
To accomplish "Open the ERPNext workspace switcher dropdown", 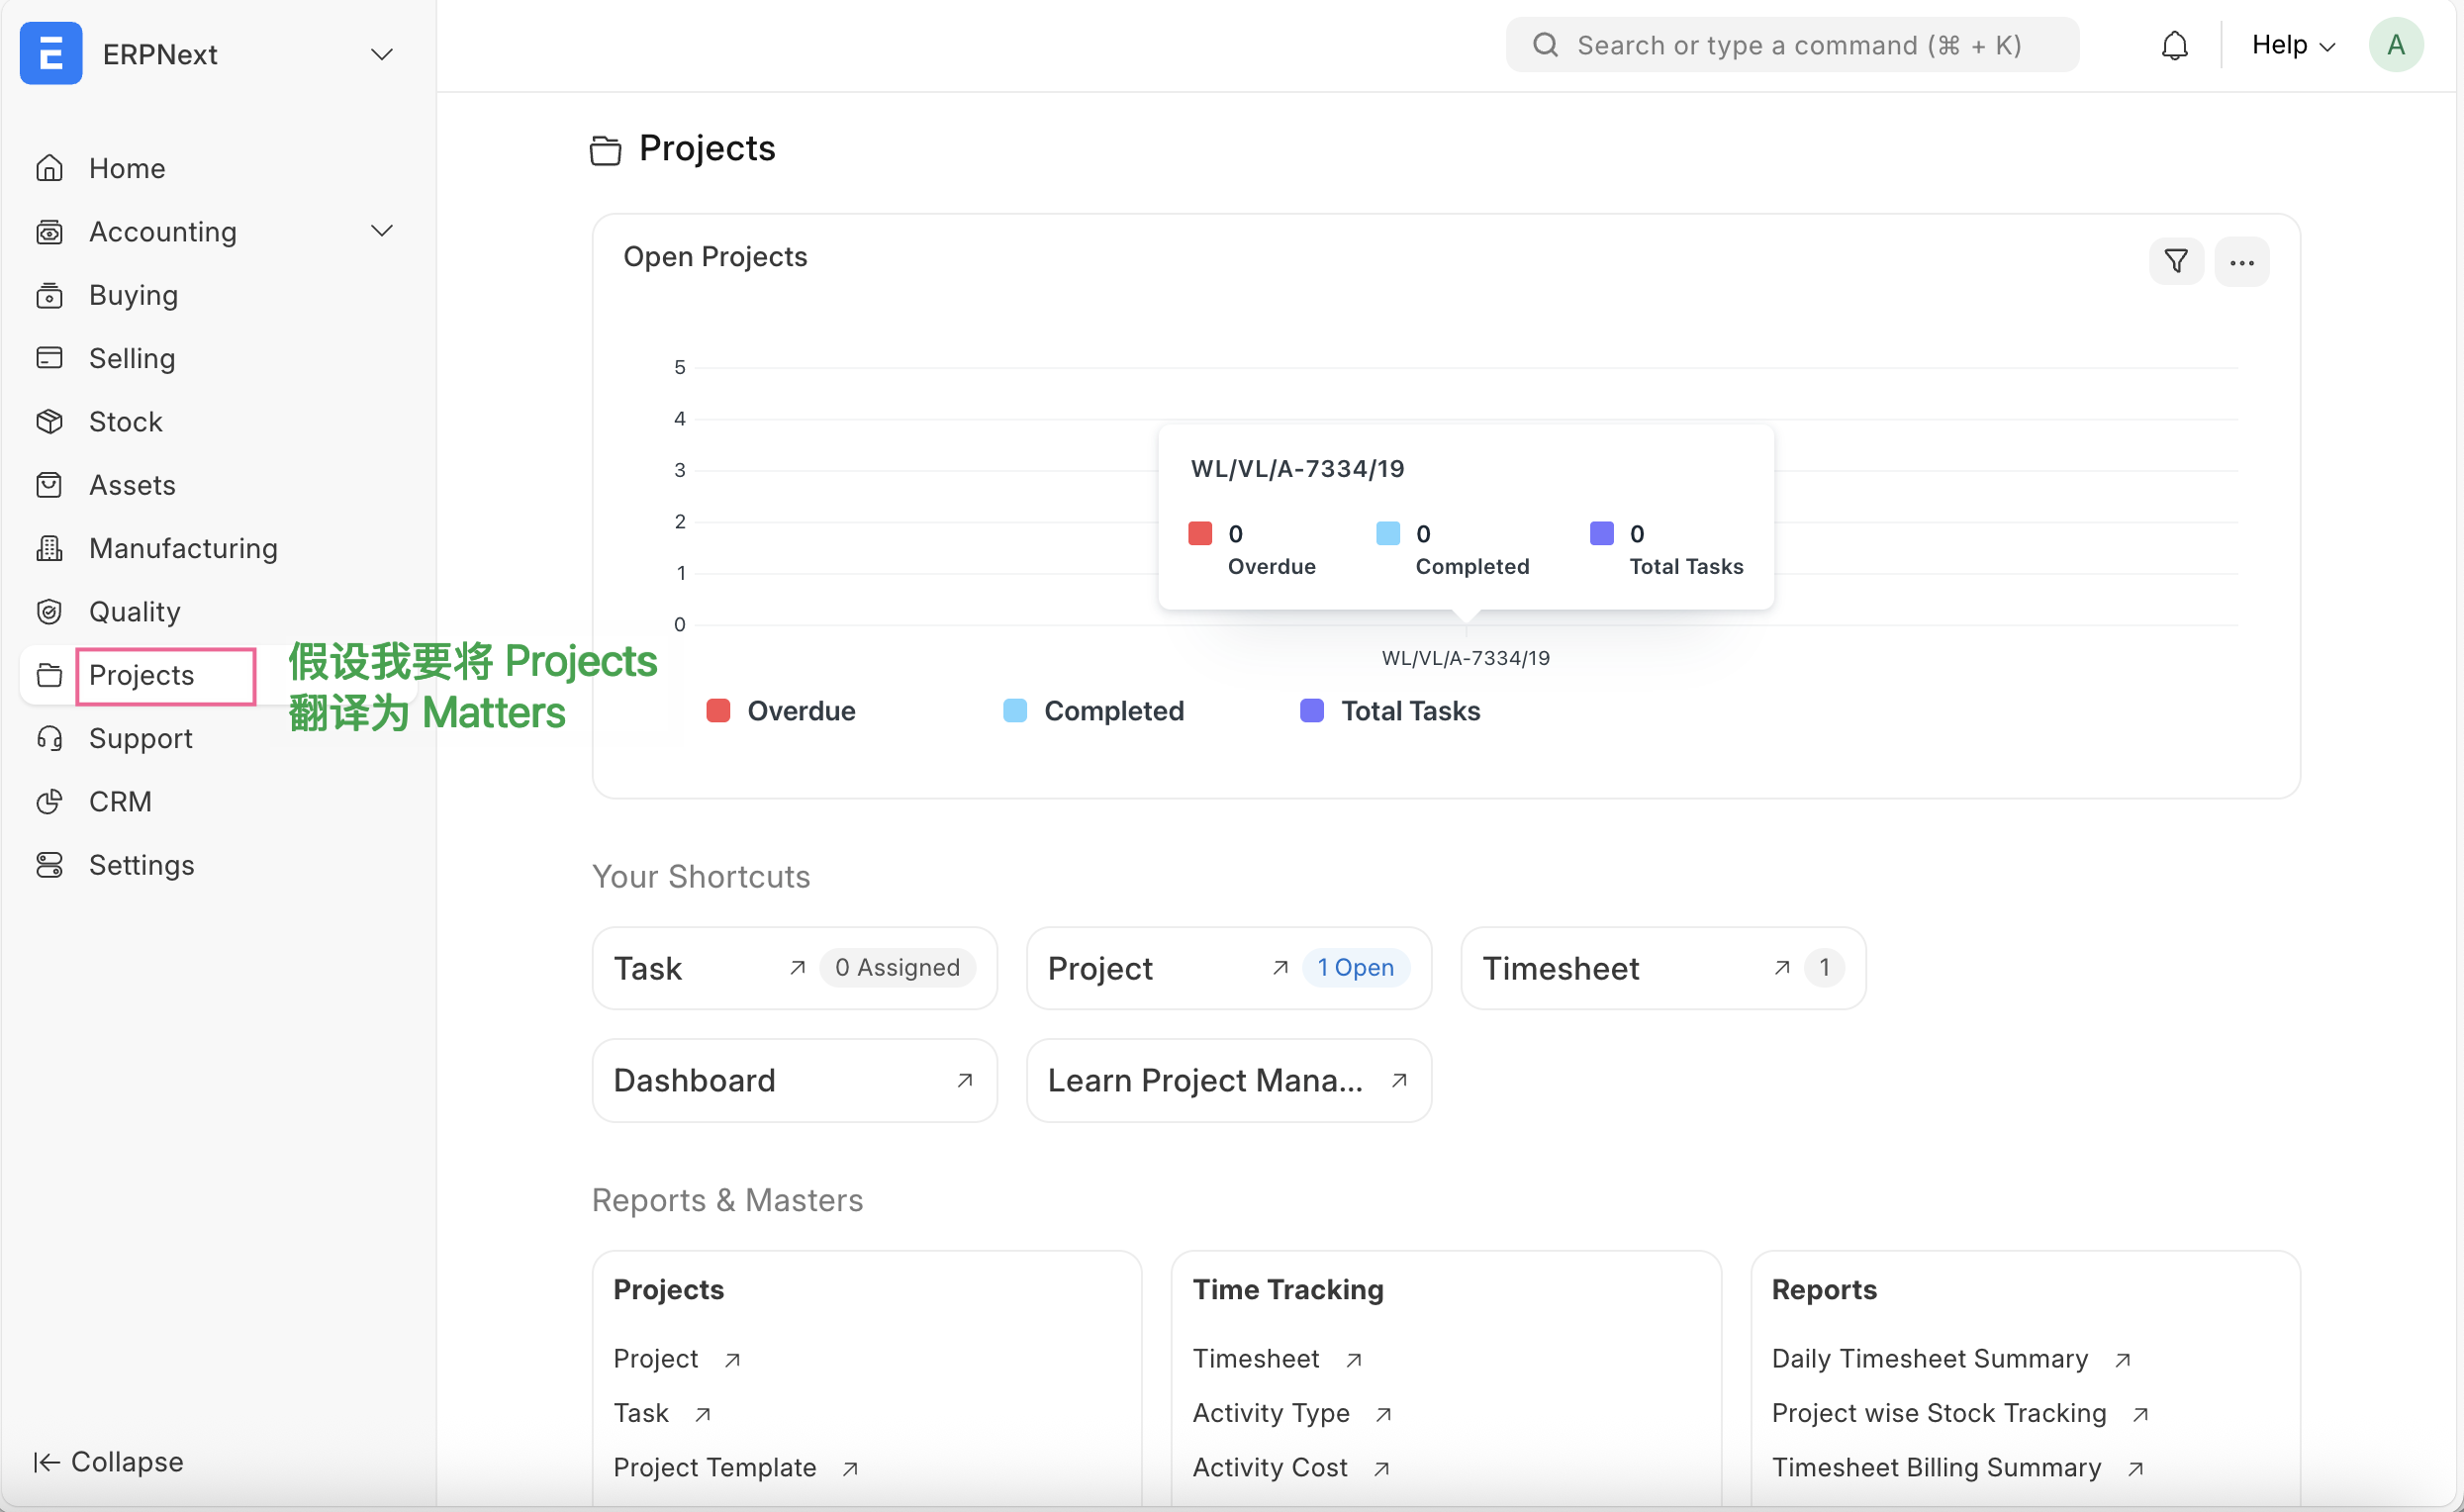I will (x=381, y=54).
